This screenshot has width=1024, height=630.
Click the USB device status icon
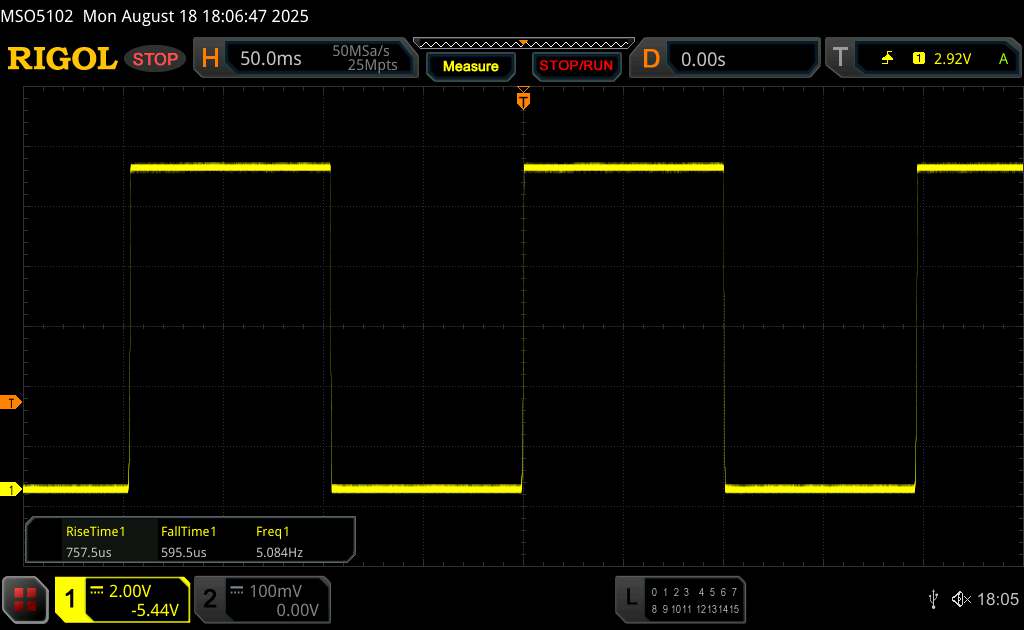933,599
